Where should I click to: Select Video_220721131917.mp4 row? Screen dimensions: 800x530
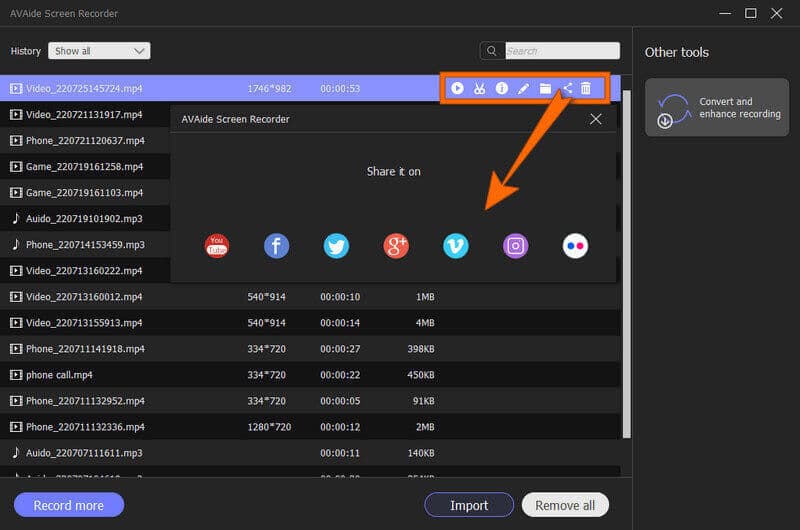click(85, 114)
